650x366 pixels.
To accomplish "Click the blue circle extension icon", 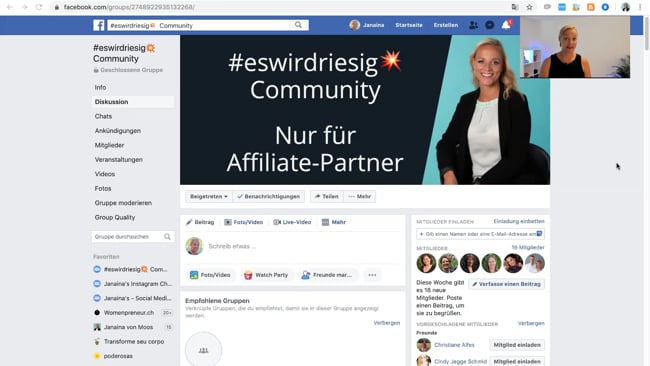I will pos(605,7).
